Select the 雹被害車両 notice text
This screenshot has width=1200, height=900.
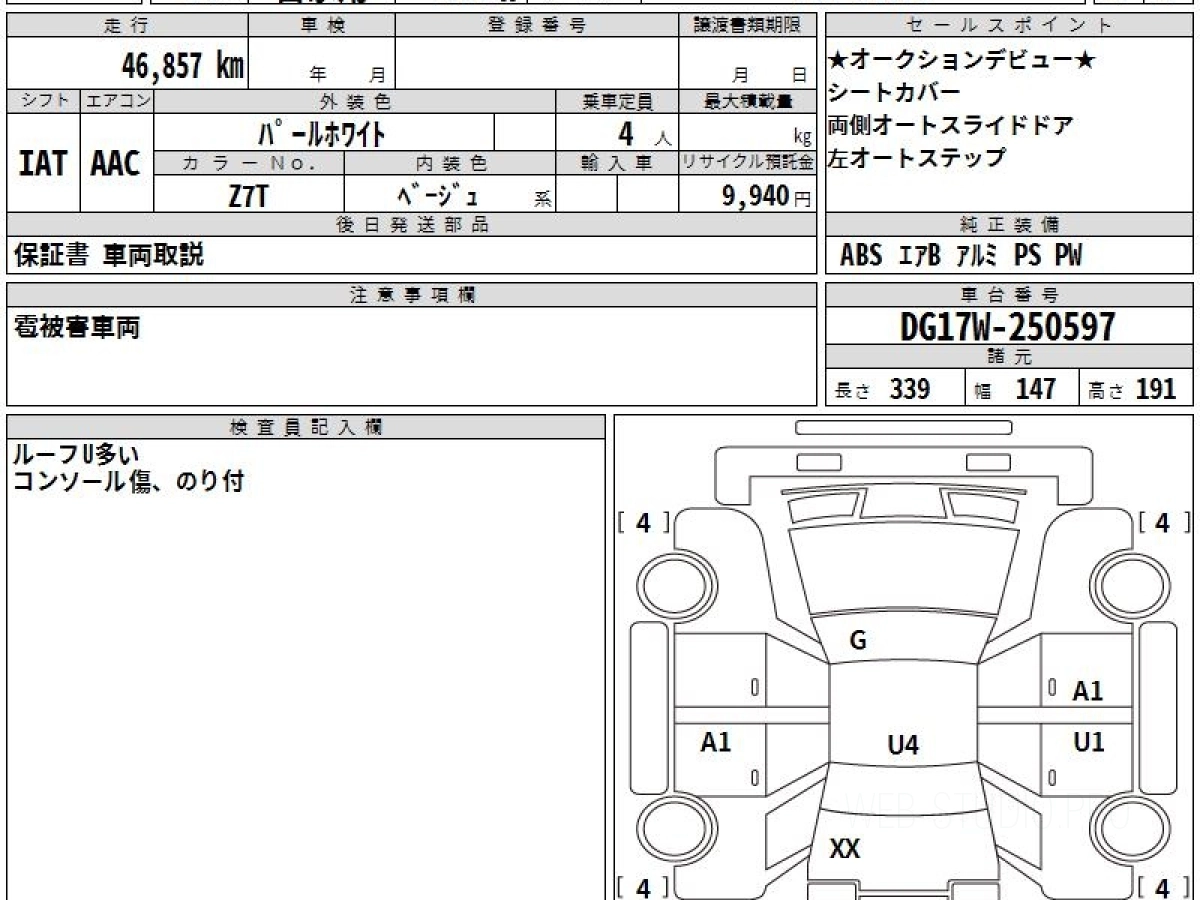(x=77, y=327)
